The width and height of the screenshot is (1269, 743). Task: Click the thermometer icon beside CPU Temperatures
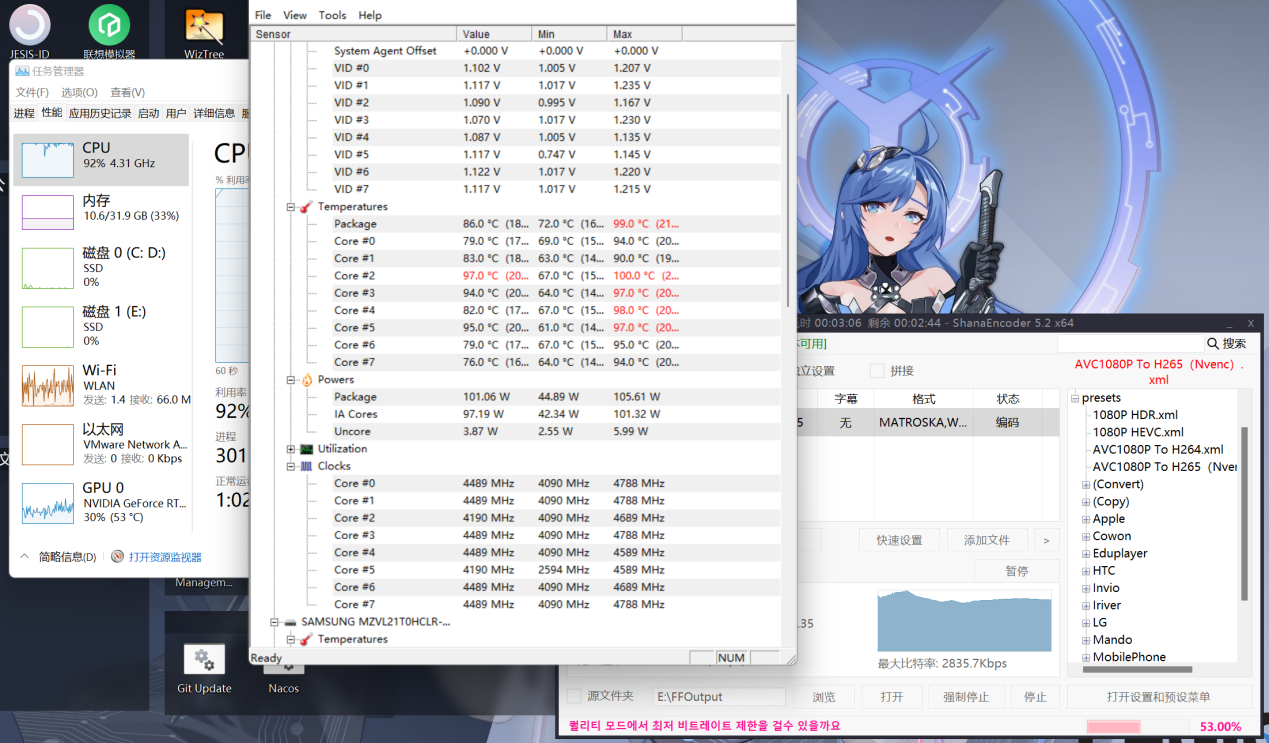306,207
